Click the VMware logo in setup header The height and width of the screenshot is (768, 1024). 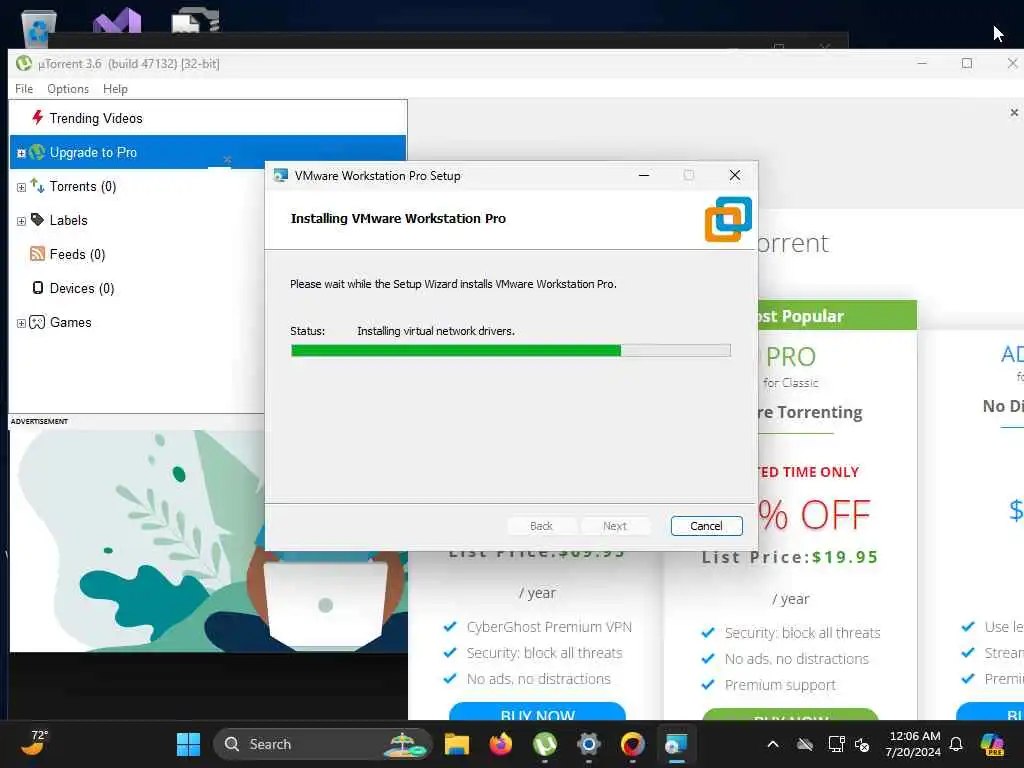(728, 219)
